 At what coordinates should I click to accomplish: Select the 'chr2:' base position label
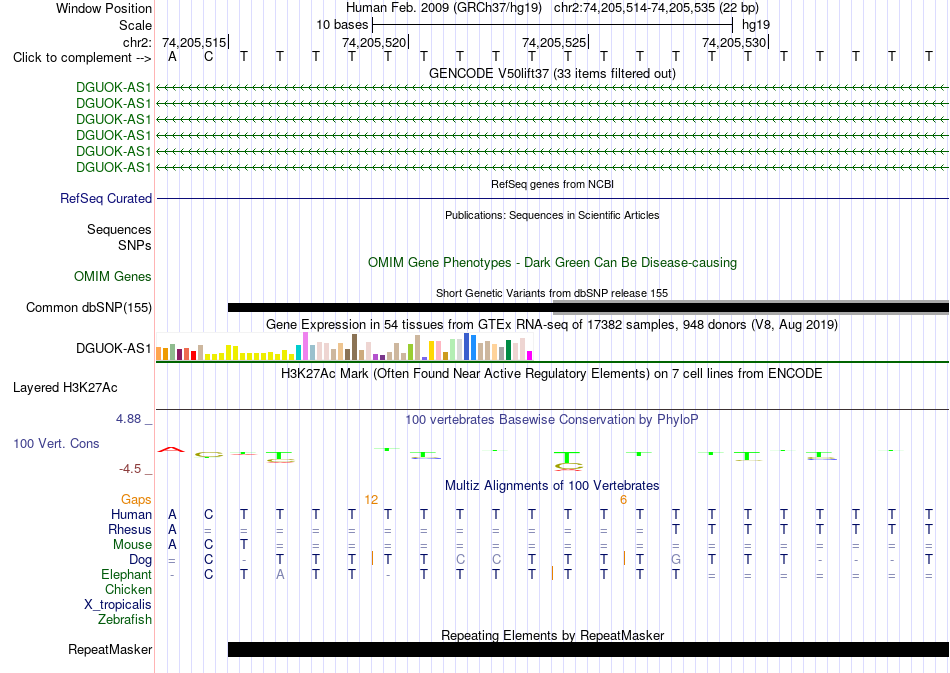[137, 42]
